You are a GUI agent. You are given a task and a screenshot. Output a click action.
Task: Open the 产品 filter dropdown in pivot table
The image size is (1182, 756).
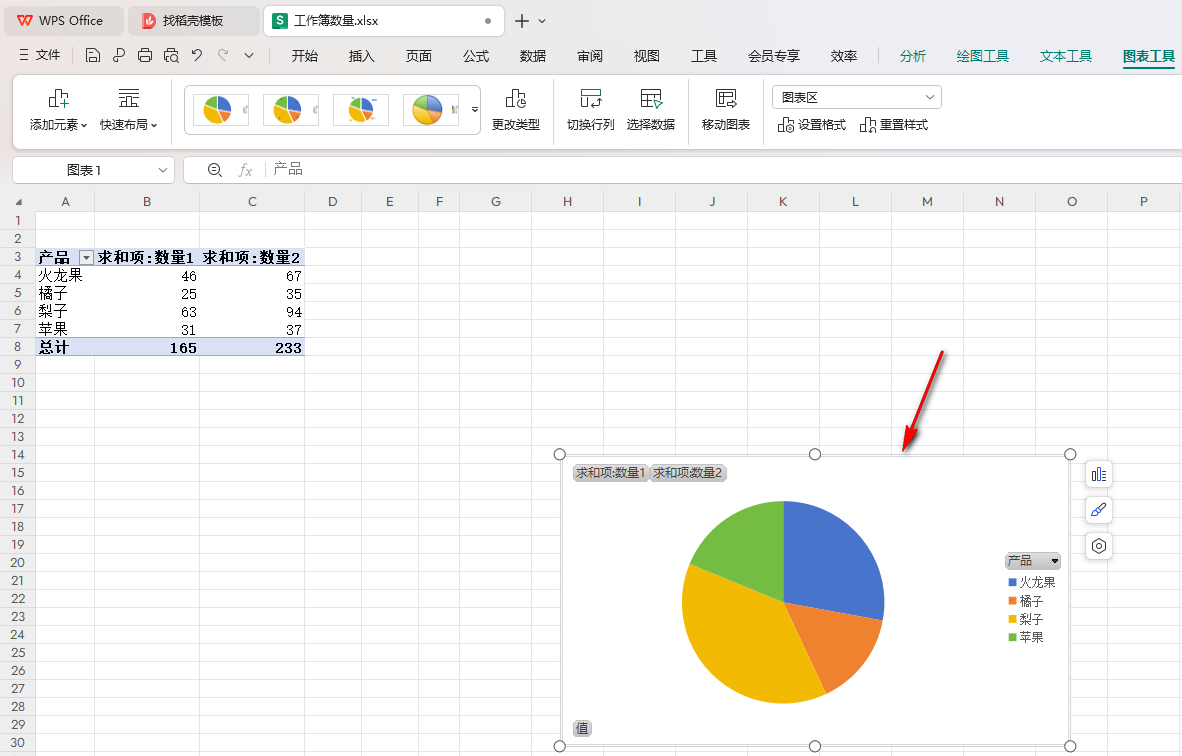87,258
